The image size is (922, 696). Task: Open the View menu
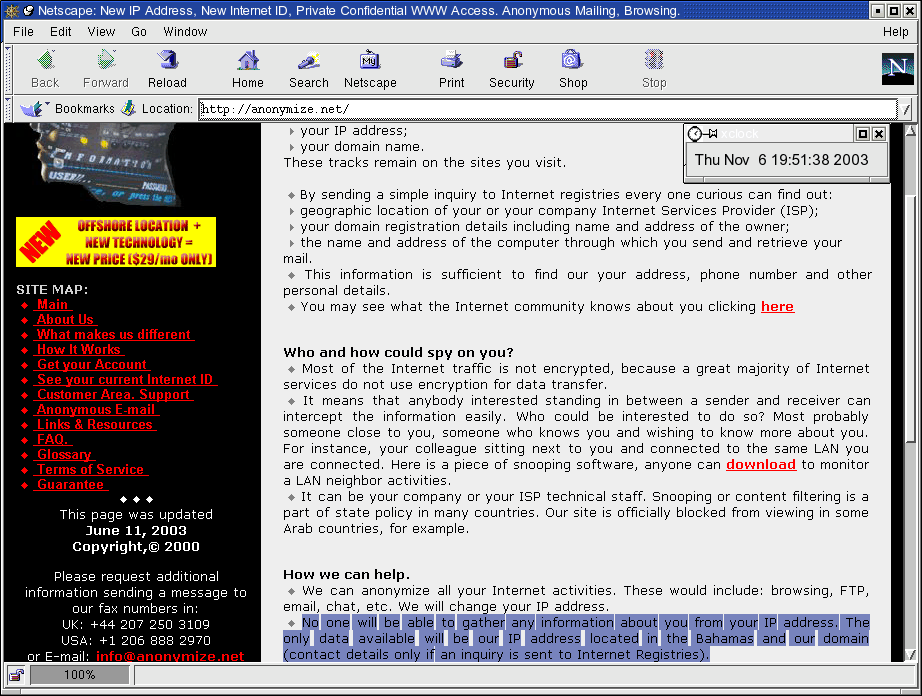click(101, 32)
